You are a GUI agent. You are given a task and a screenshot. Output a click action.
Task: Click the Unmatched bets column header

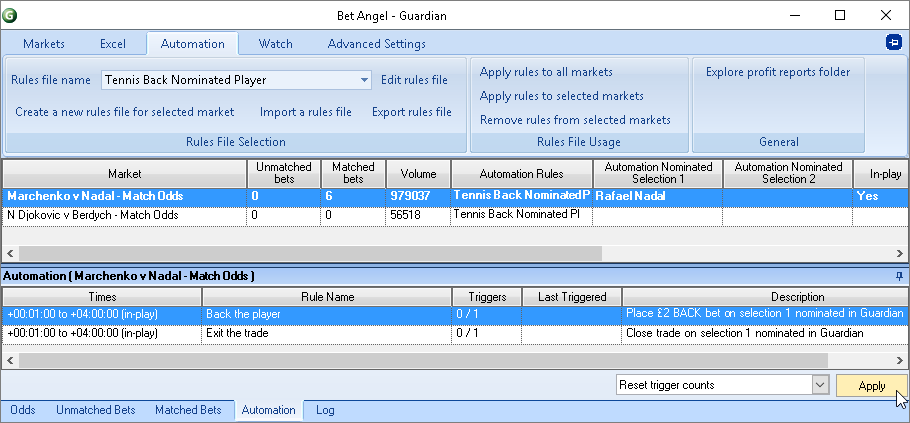point(284,173)
